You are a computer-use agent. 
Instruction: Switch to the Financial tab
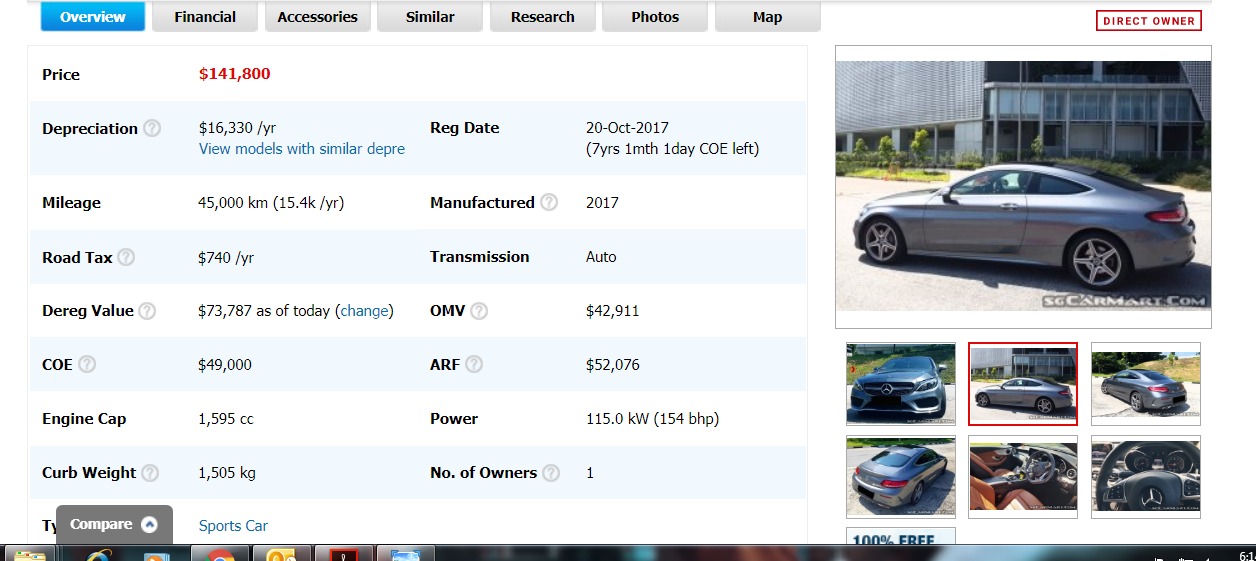pyautogui.click(x=205, y=17)
